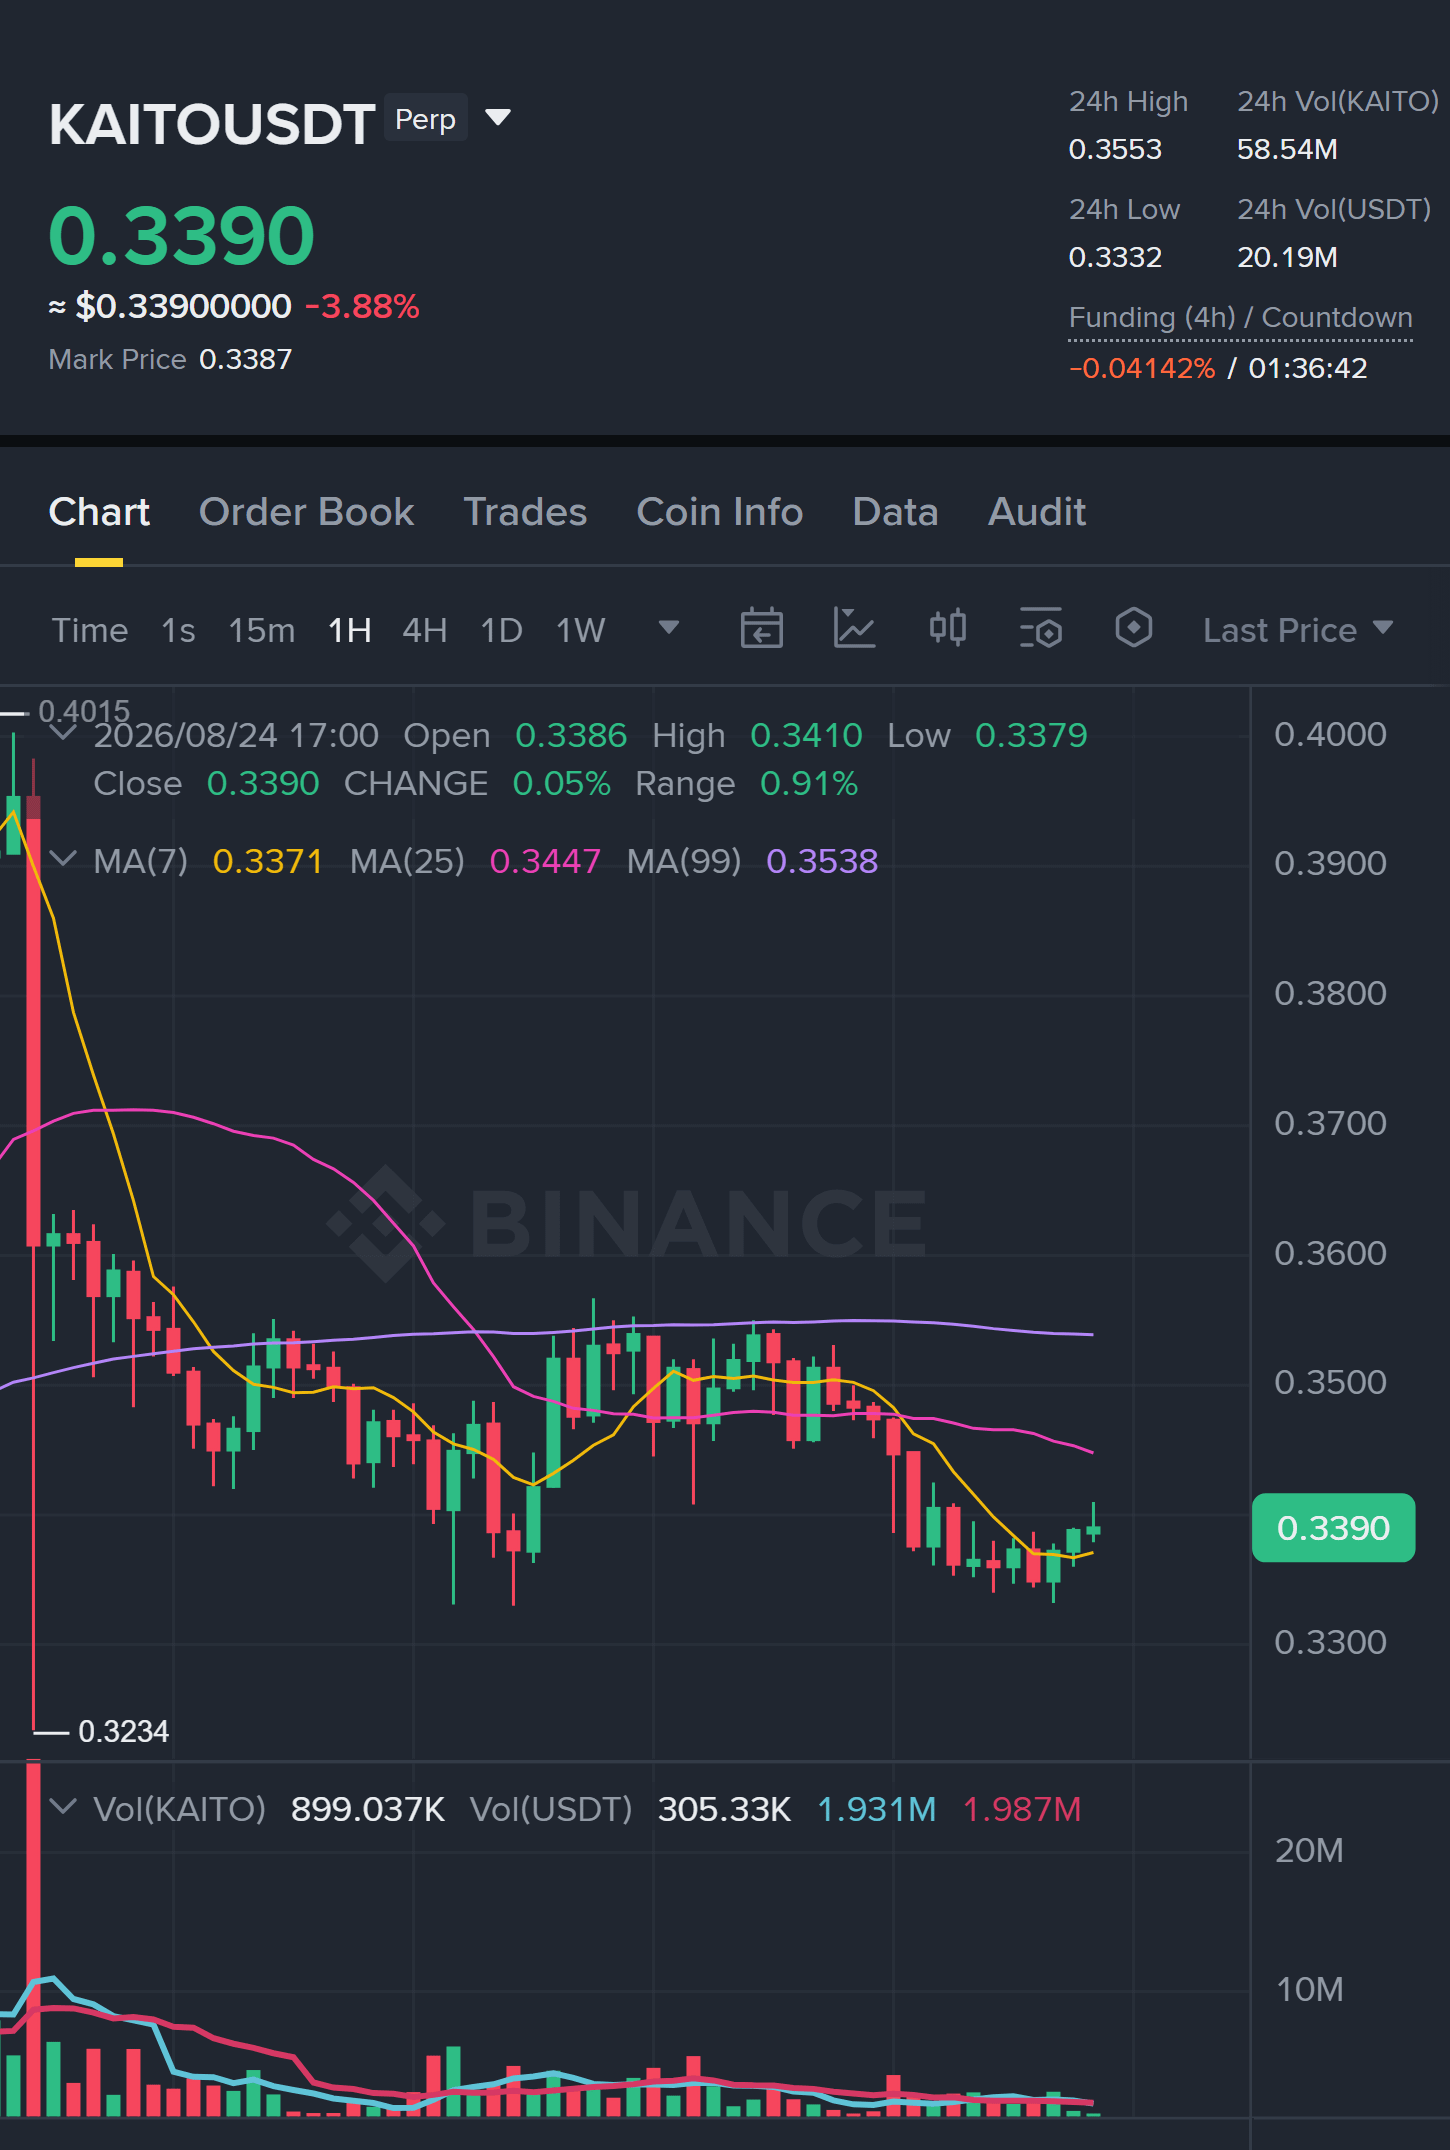Click the volume MA value 1.931M

[877, 1809]
